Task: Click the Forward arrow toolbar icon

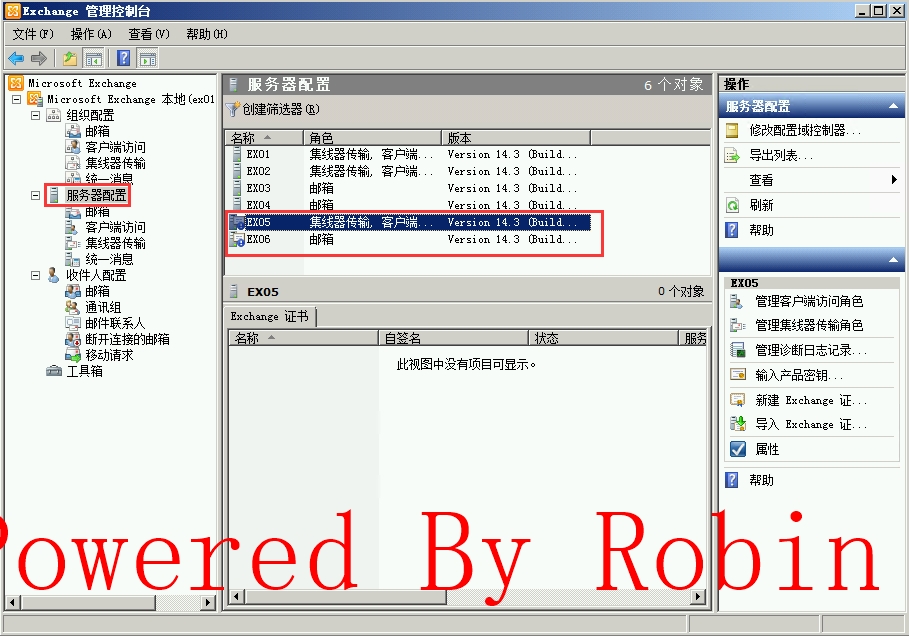Action: pyautogui.click(x=39, y=59)
